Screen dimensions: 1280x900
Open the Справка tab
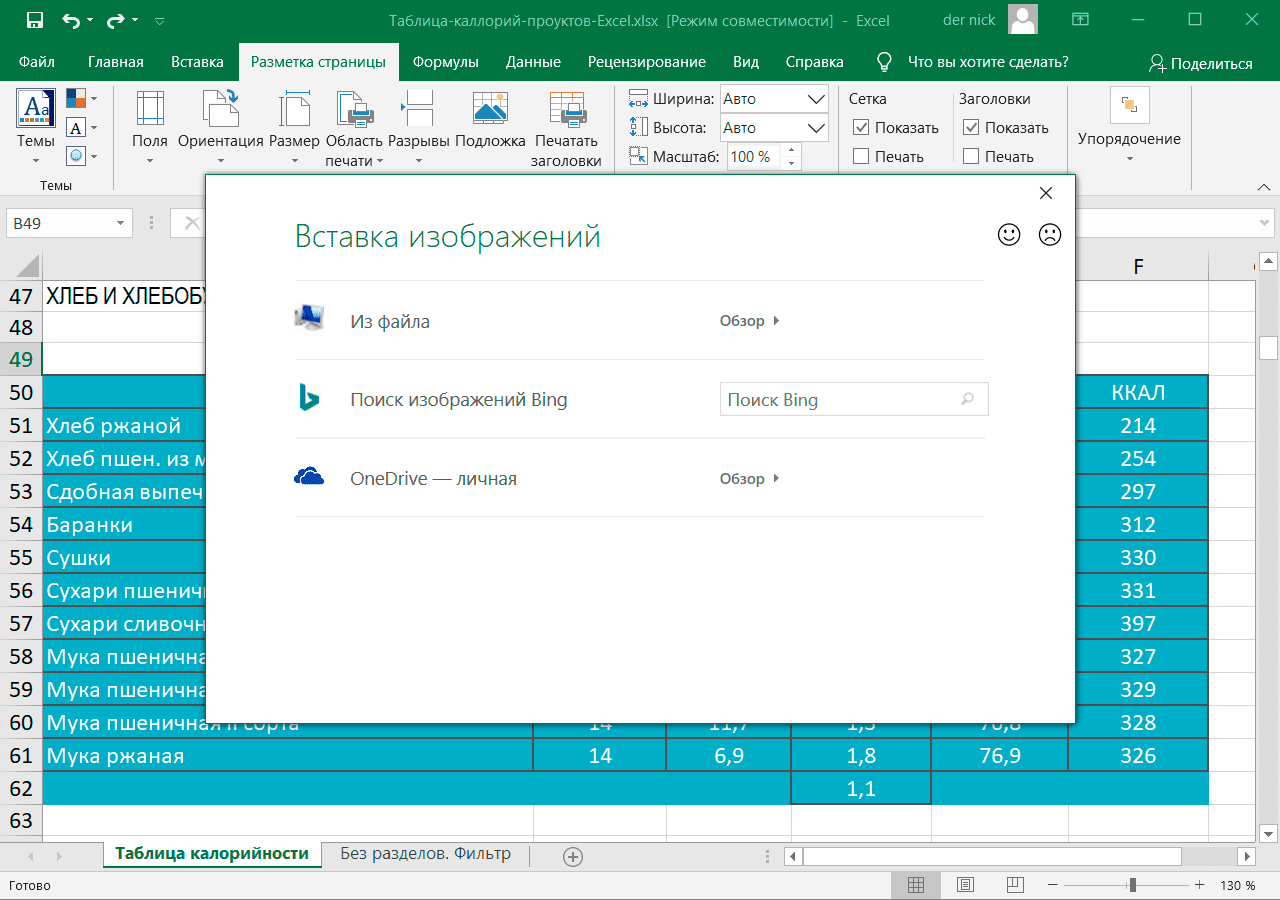click(x=815, y=62)
